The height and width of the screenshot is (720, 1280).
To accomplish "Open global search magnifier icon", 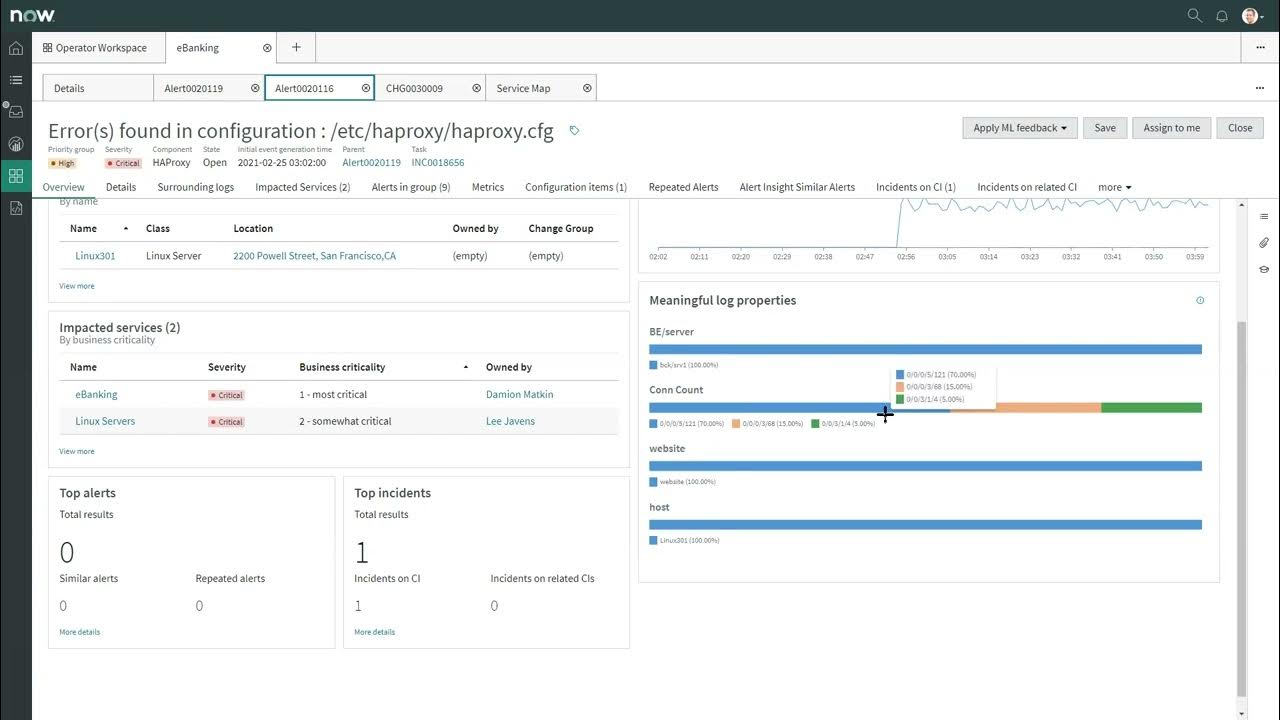I will pyautogui.click(x=1194, y=15).
